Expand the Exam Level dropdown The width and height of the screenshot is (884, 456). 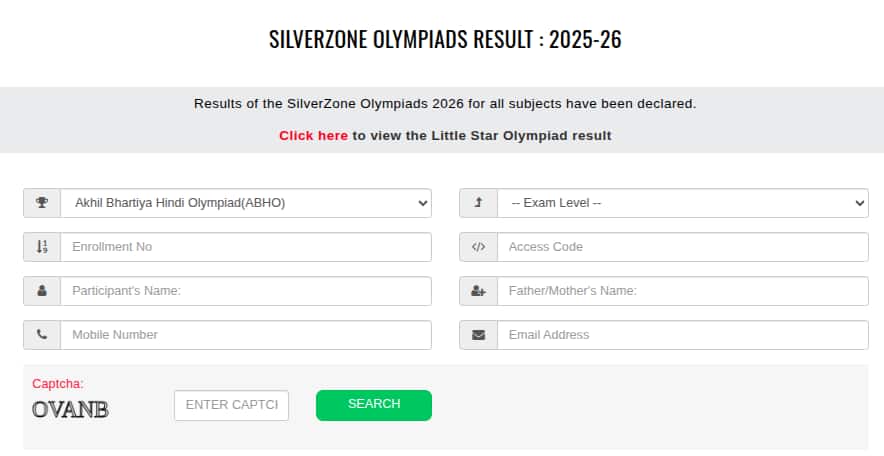682,203
